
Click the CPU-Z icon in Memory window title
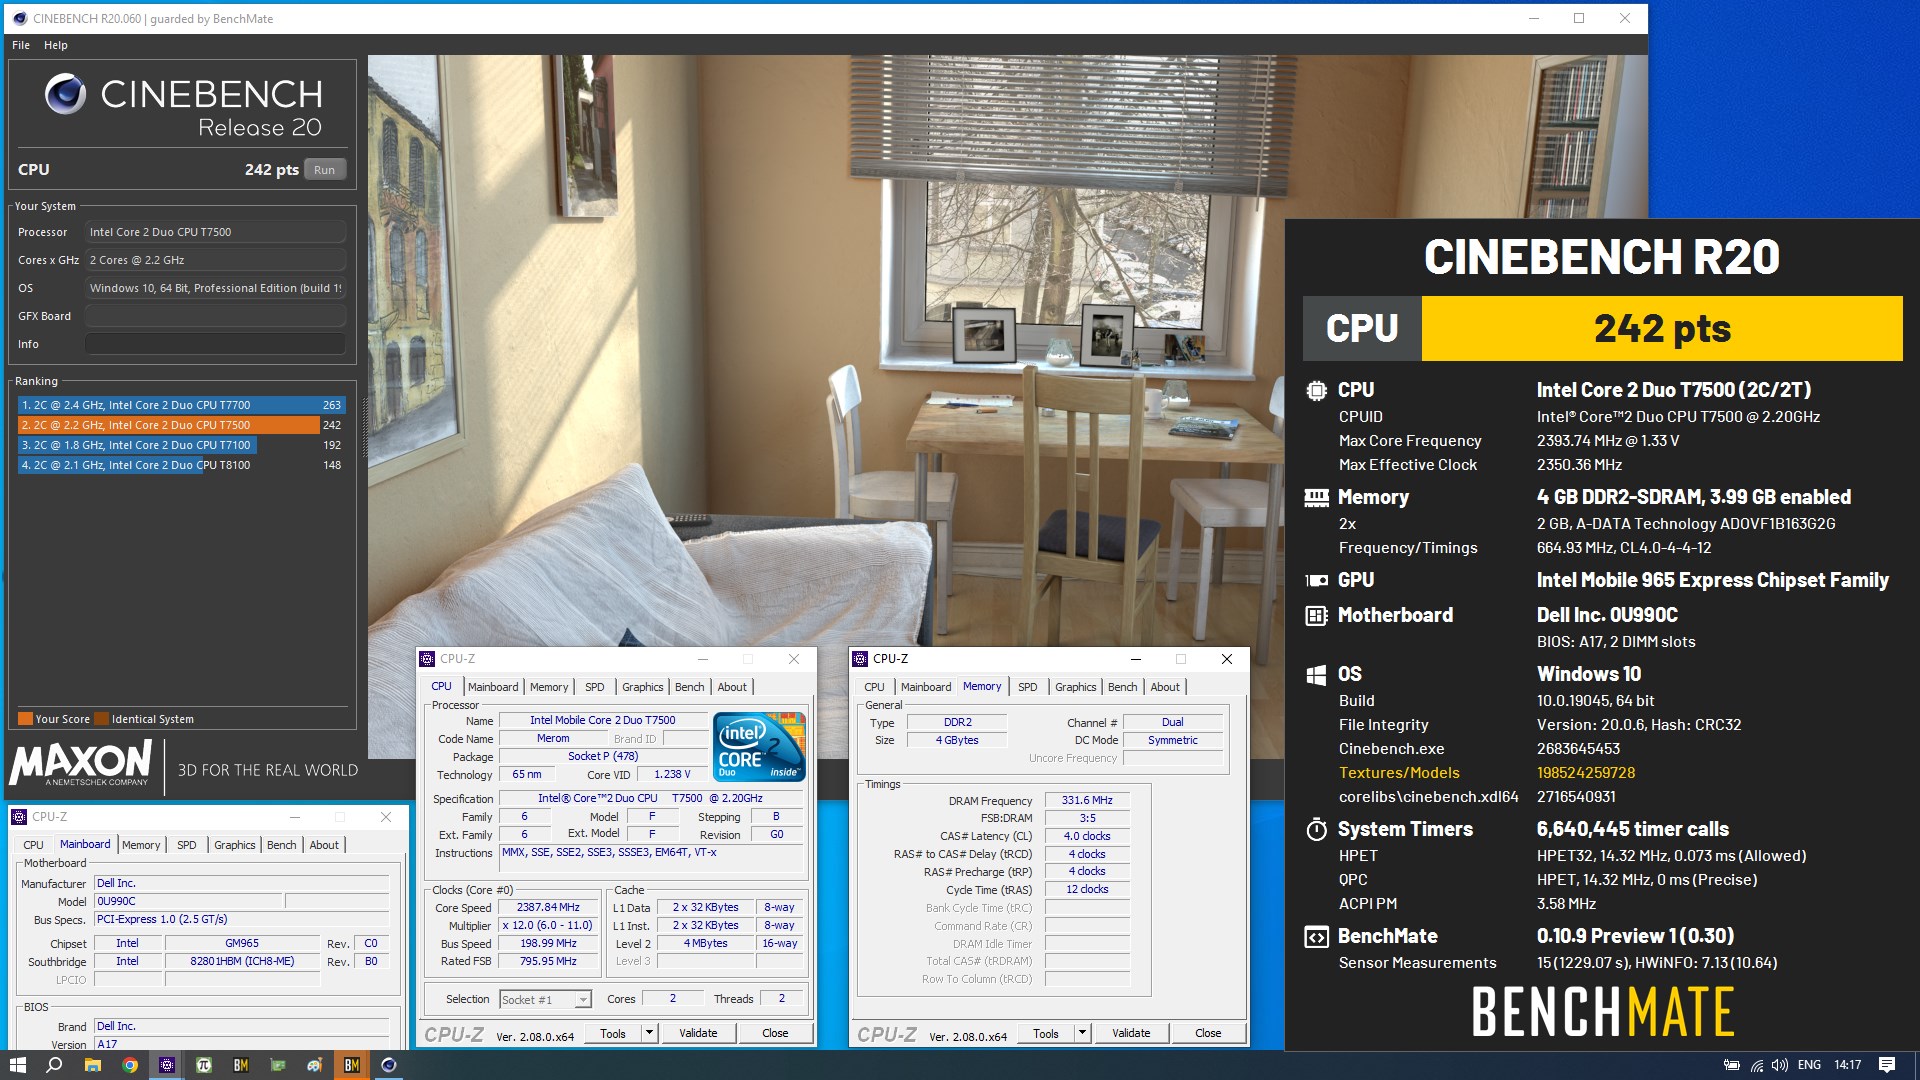pos(860,659)
